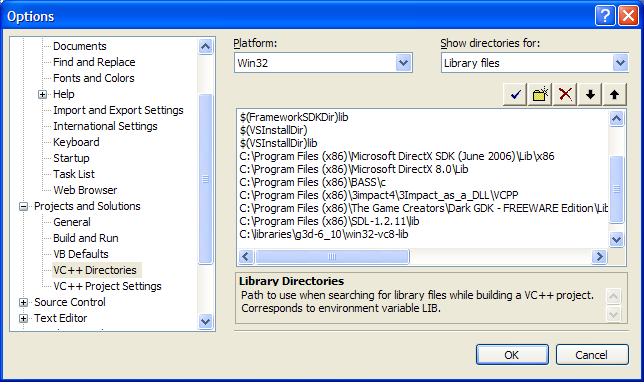Select the Help label in the tree

click(x=64, y=94)
